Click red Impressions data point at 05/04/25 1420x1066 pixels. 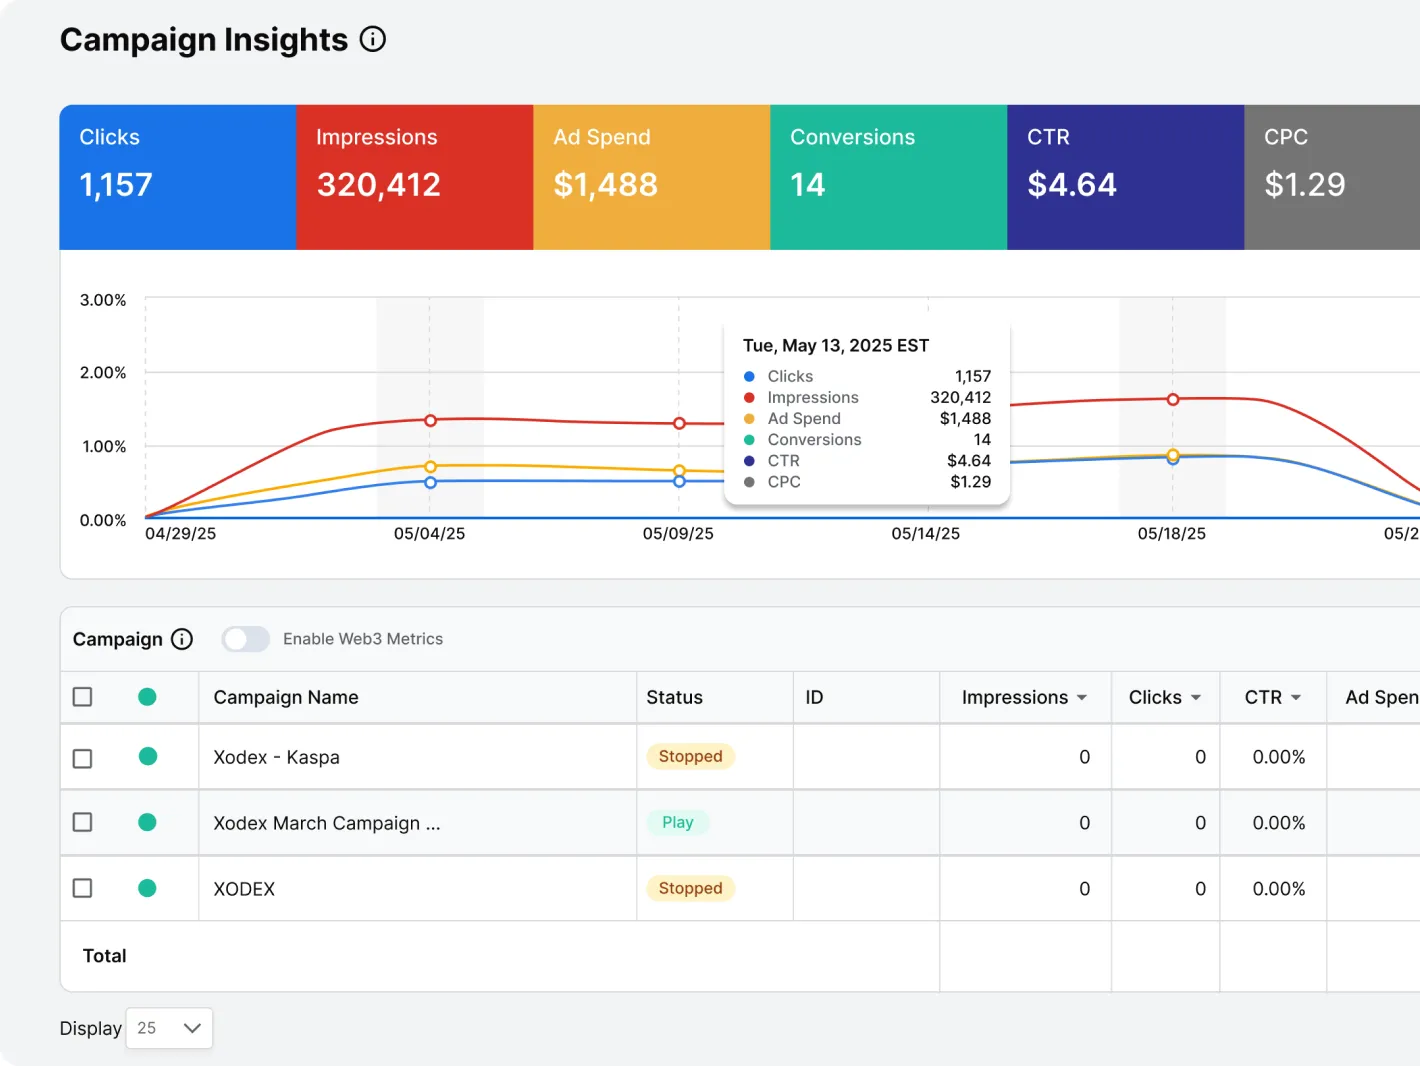click(430, 420)
